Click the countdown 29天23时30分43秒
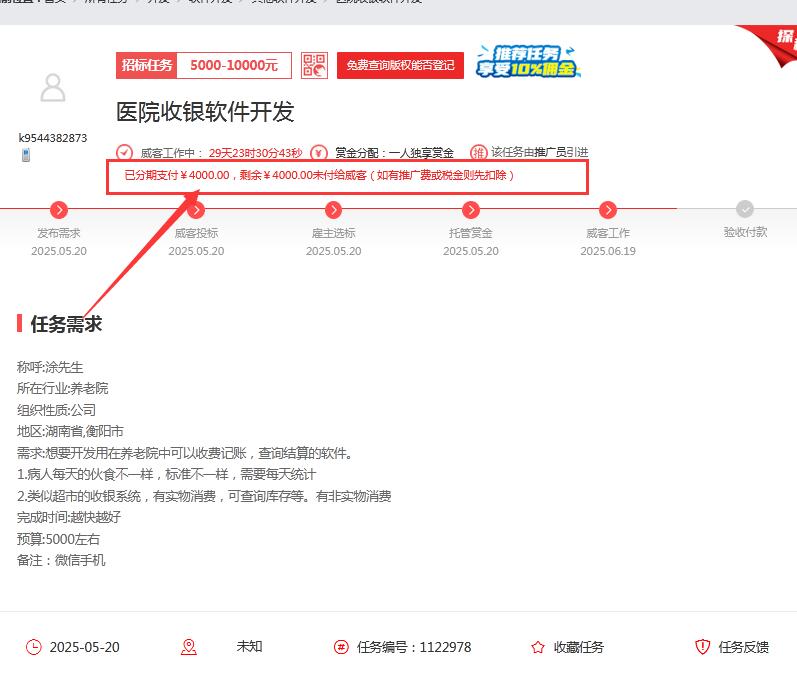797x679 pixels. coord(256,153)
